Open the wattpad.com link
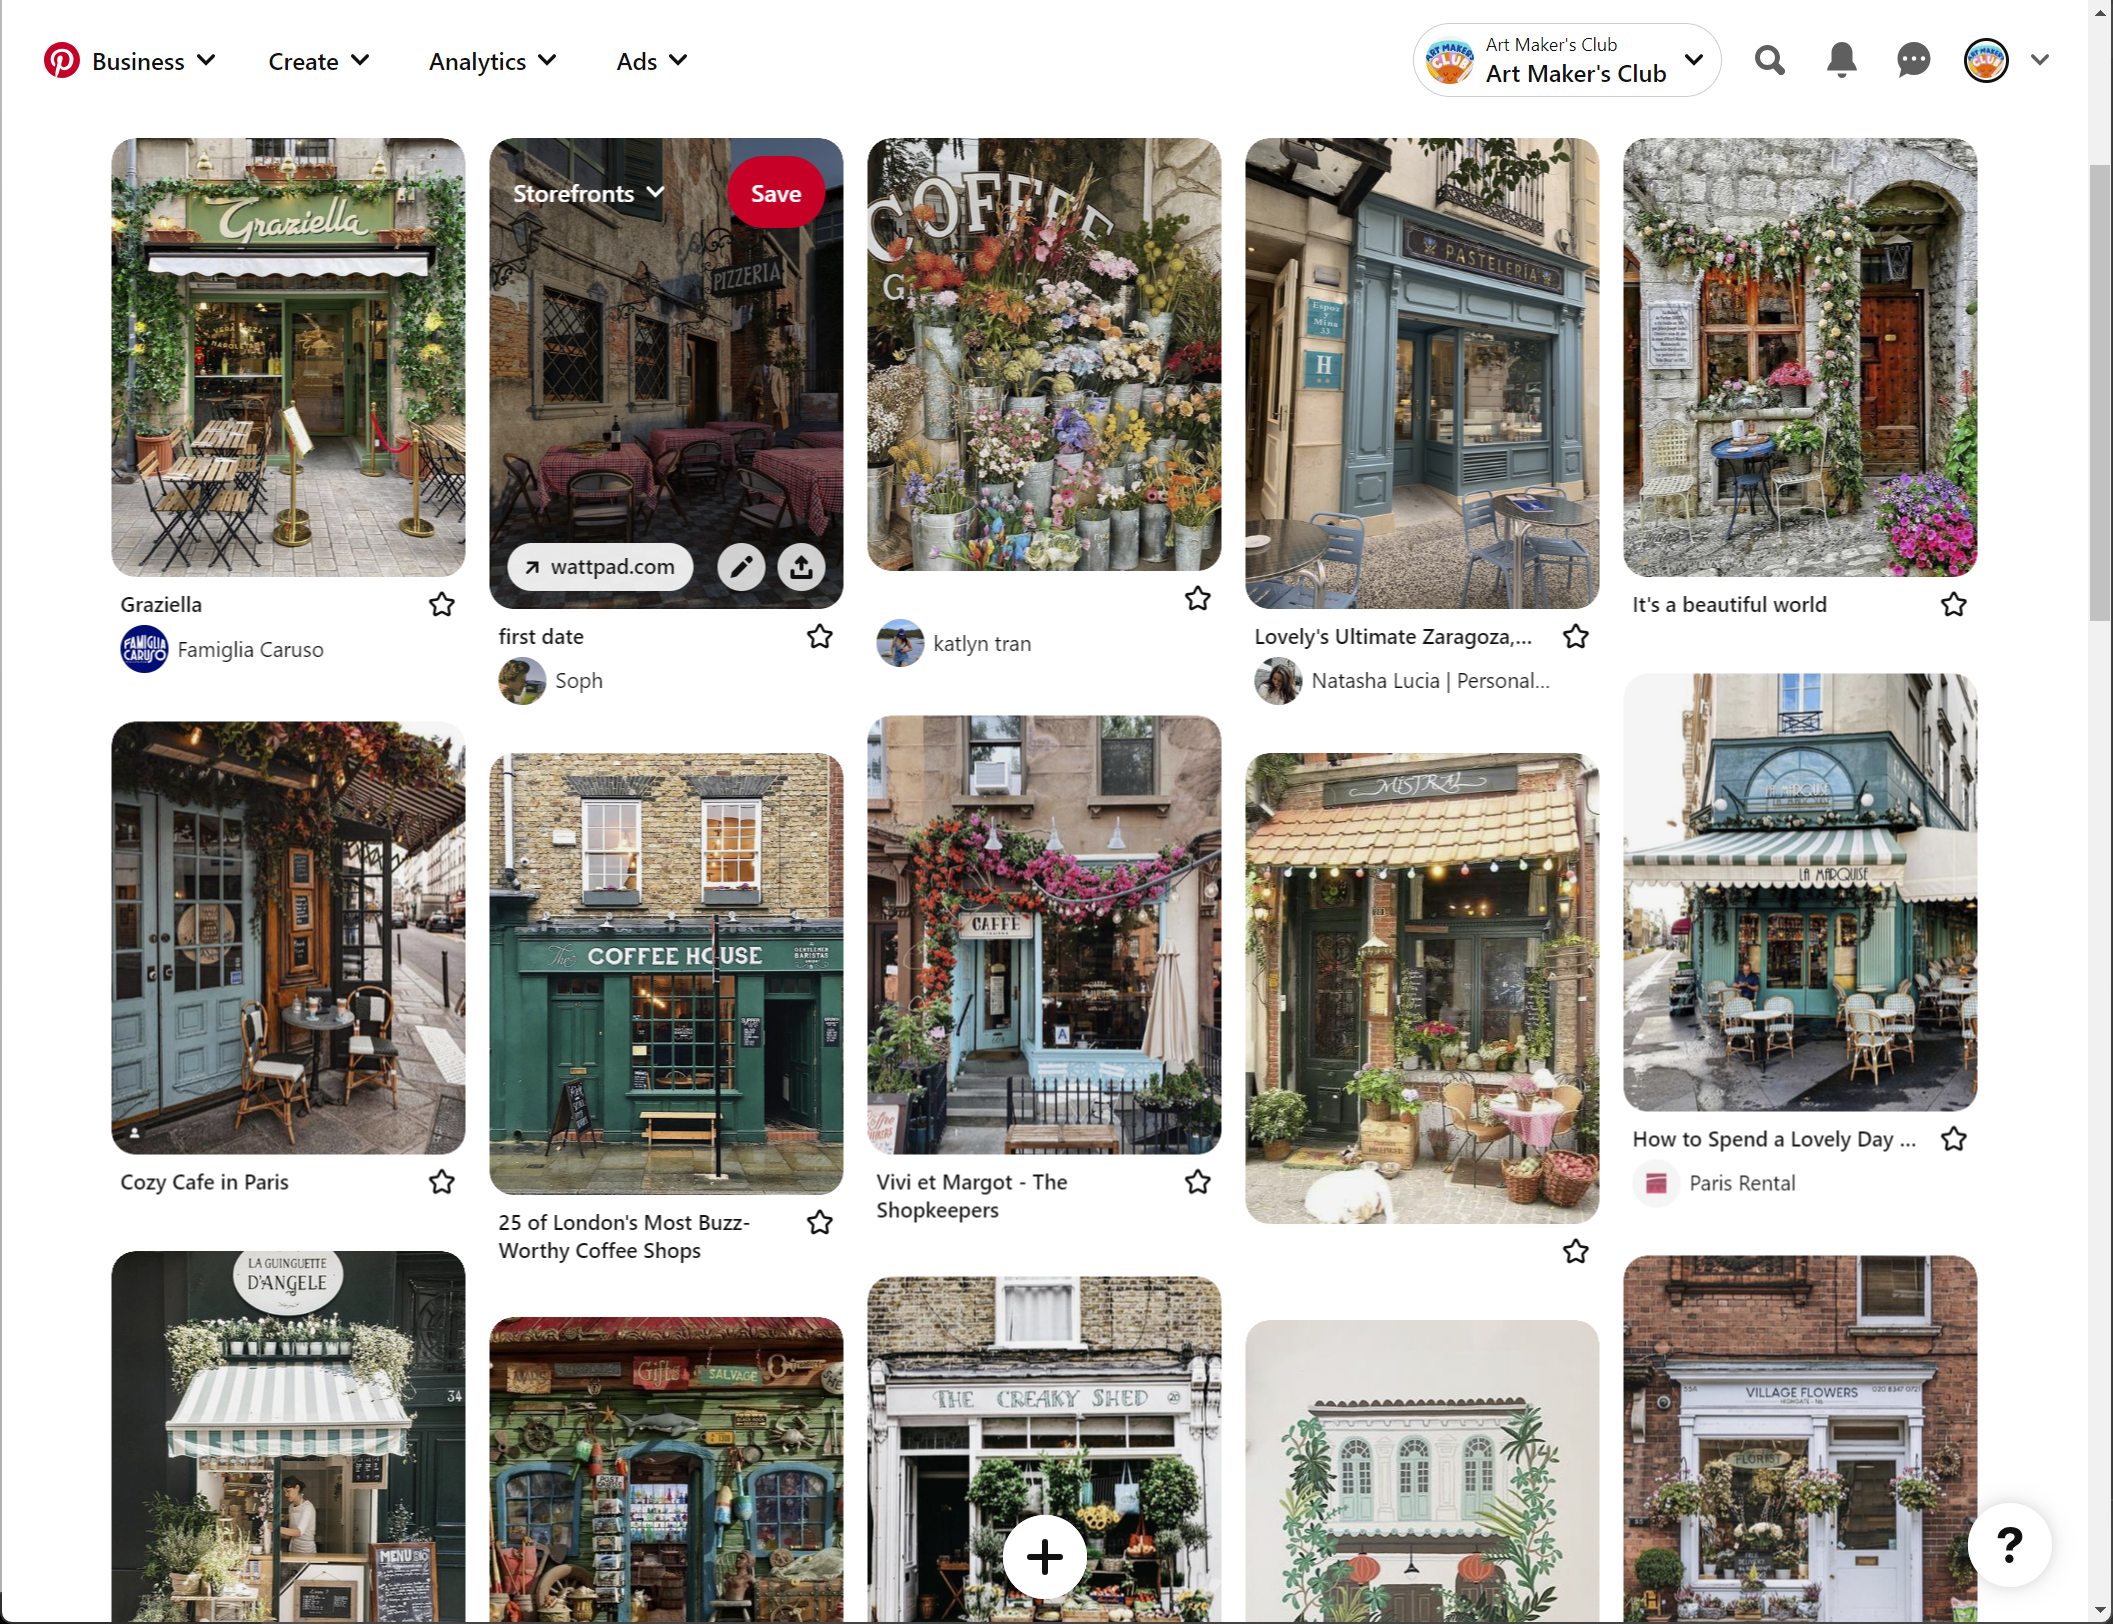The width and height of the screenshot is (2113, 1624). point(600,567)
